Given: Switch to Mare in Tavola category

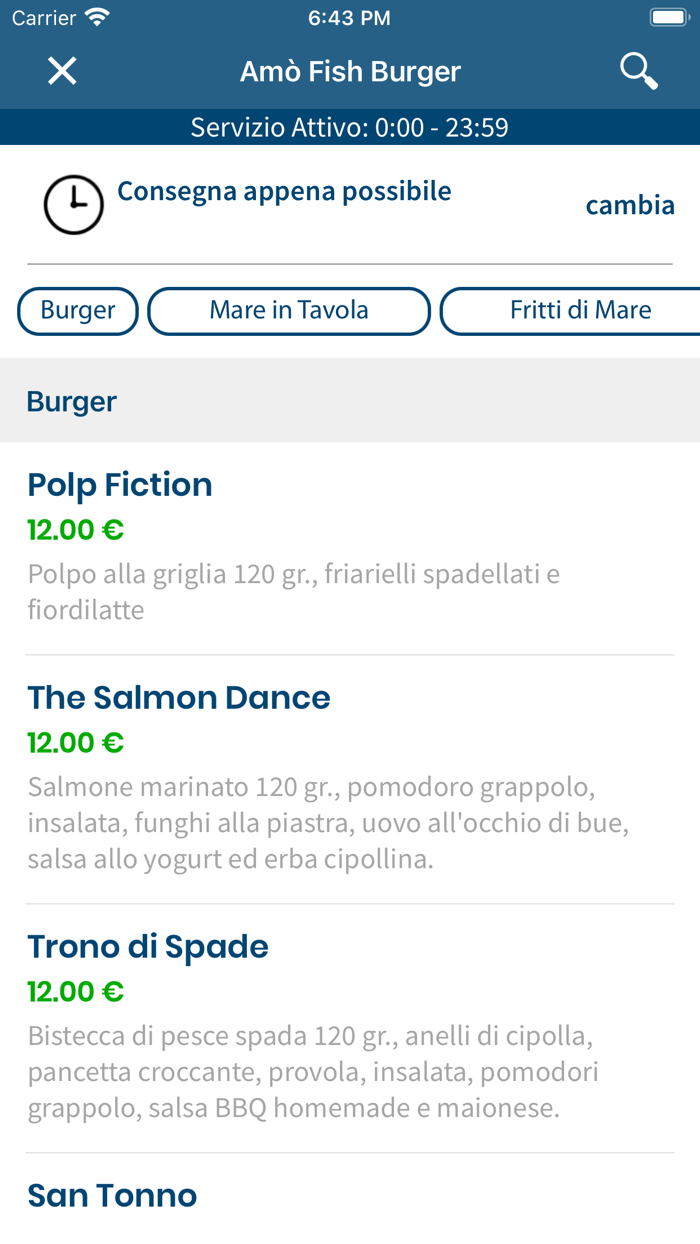Looking at the screenshot, I should (289, 311).
